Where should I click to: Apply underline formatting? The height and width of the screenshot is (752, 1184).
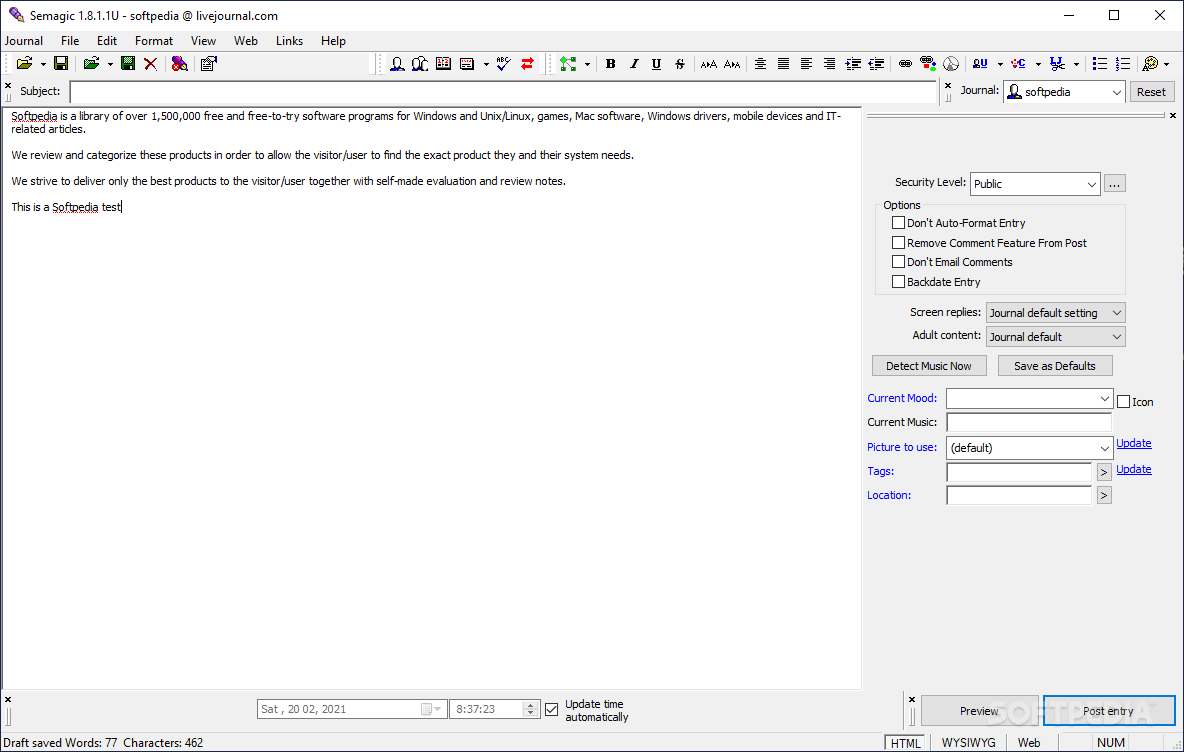656,63
